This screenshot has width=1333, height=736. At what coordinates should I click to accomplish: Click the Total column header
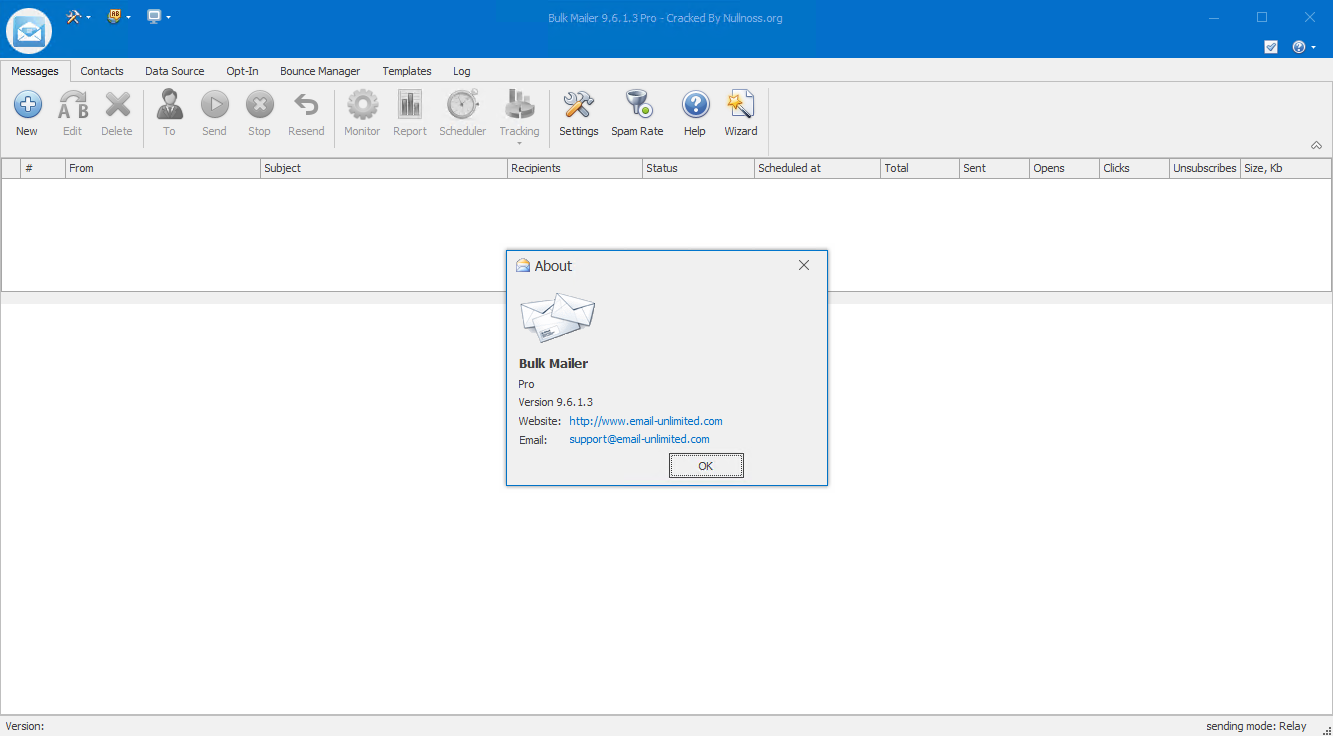coord(920,168)
